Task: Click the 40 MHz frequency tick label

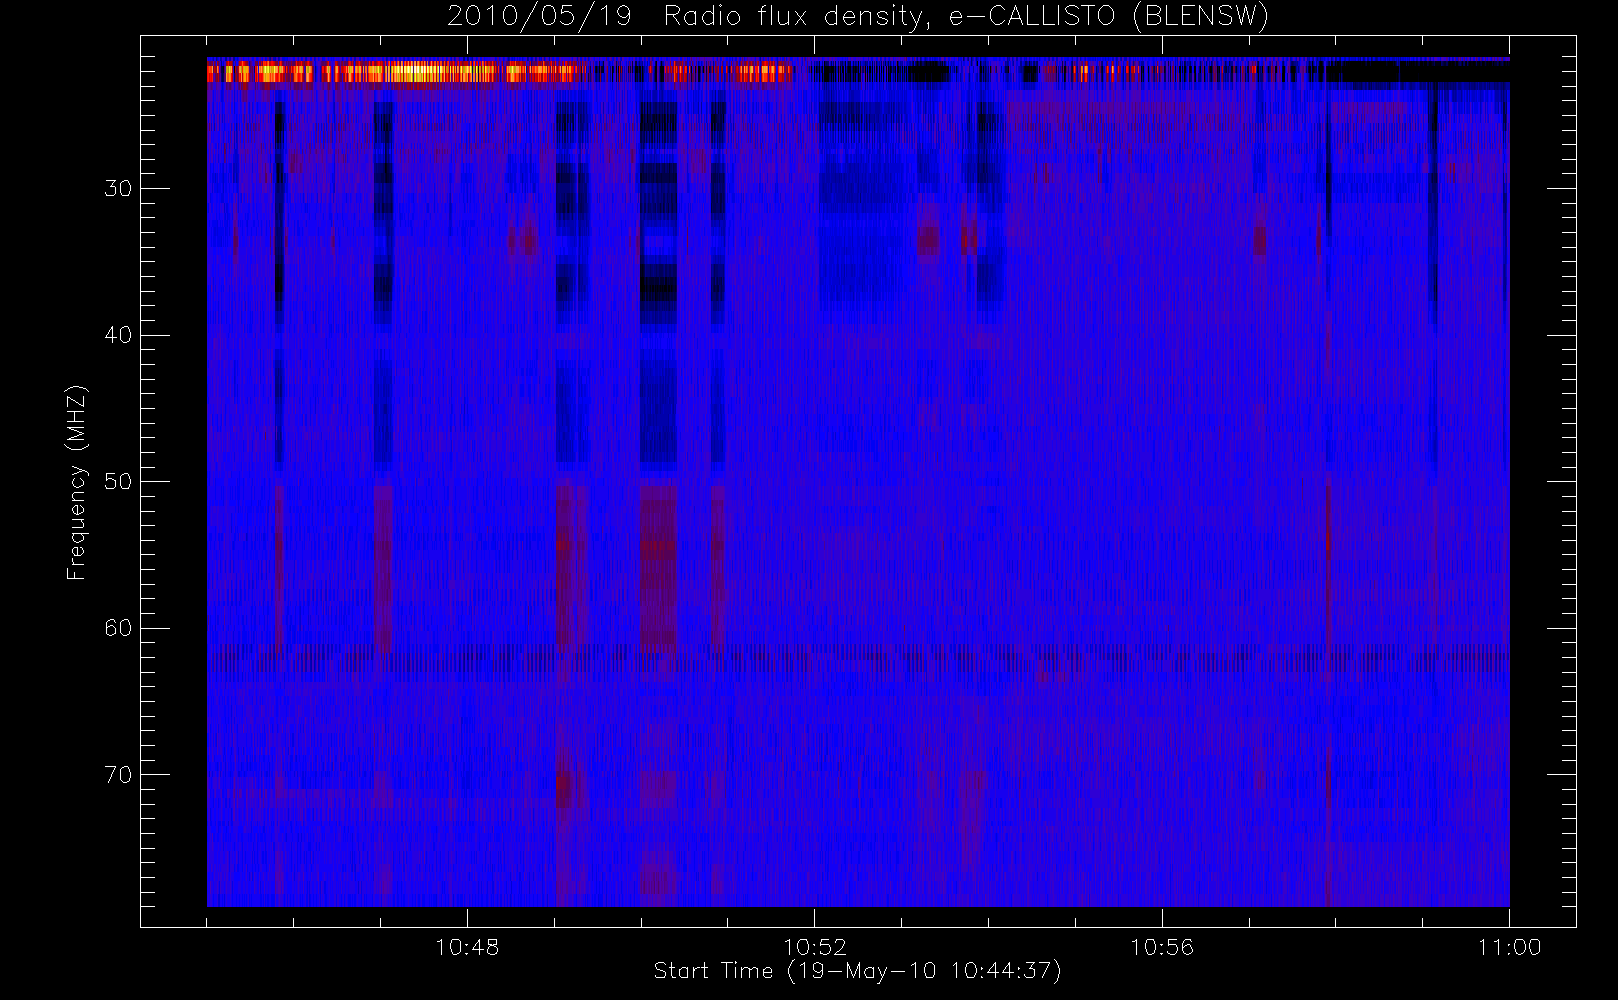Action: pos(118,335)
